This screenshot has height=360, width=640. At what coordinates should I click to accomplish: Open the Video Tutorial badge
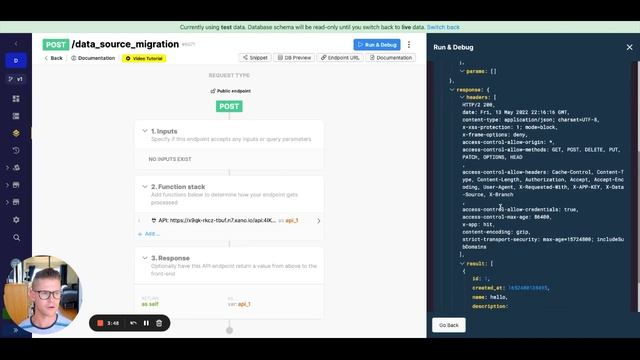click(x=144, y=58)
